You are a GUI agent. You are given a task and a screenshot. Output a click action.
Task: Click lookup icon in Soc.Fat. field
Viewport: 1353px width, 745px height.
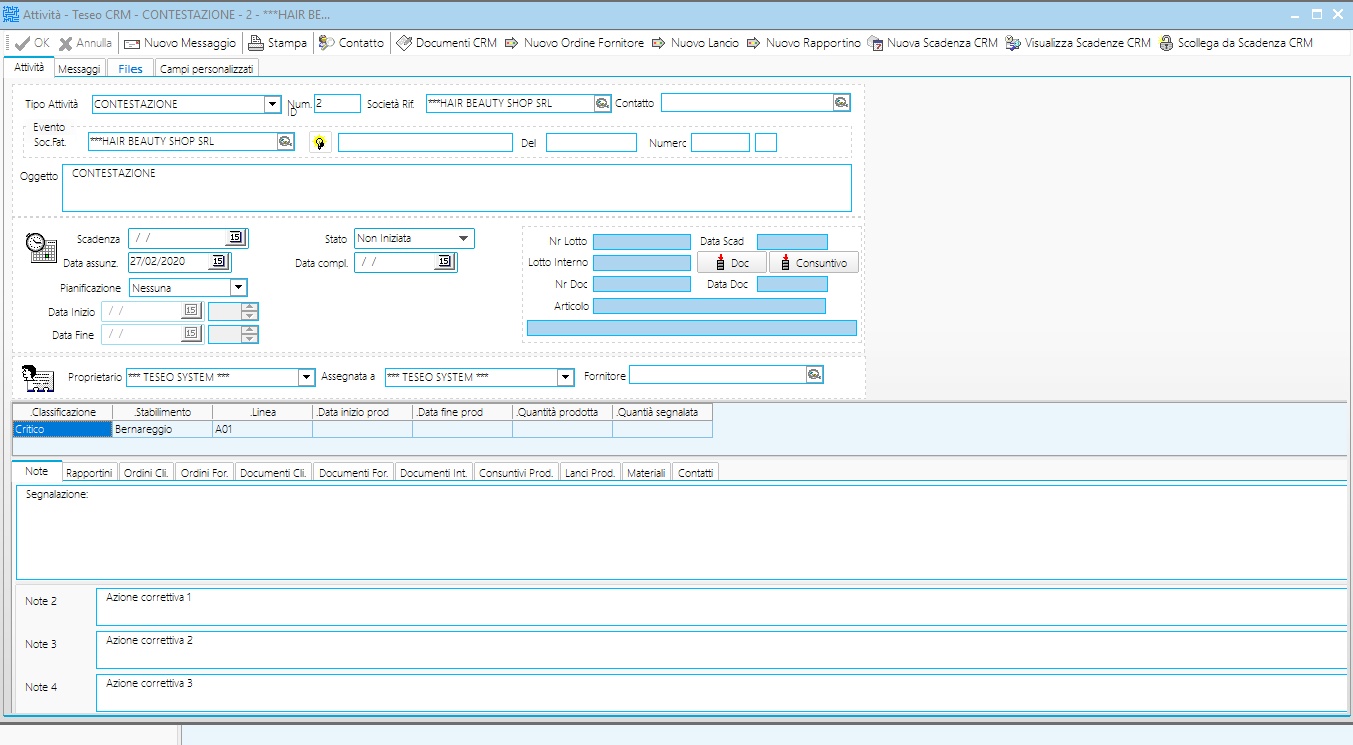(285, 142)
